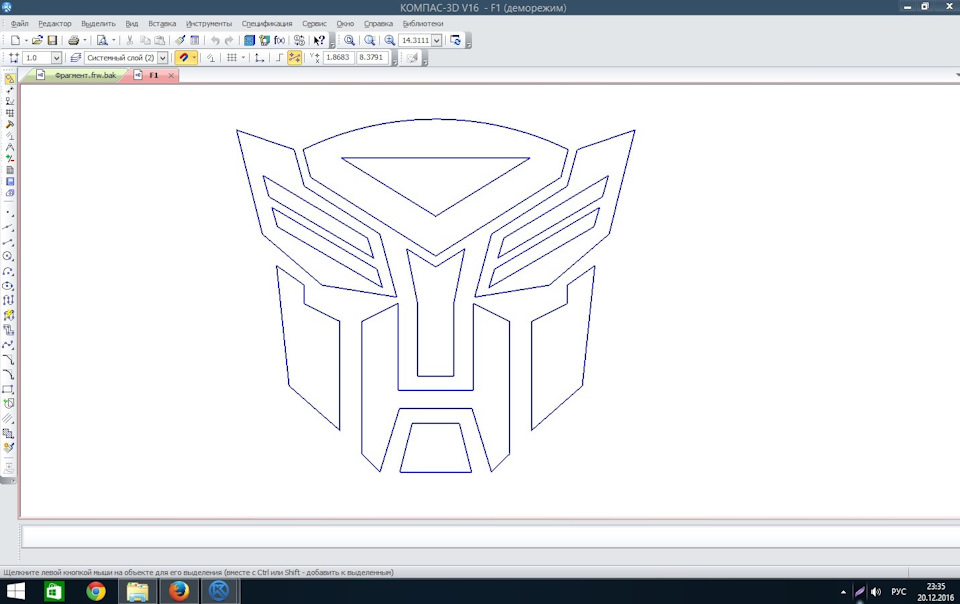Open the variables f(x) icon

click(279, 40)
